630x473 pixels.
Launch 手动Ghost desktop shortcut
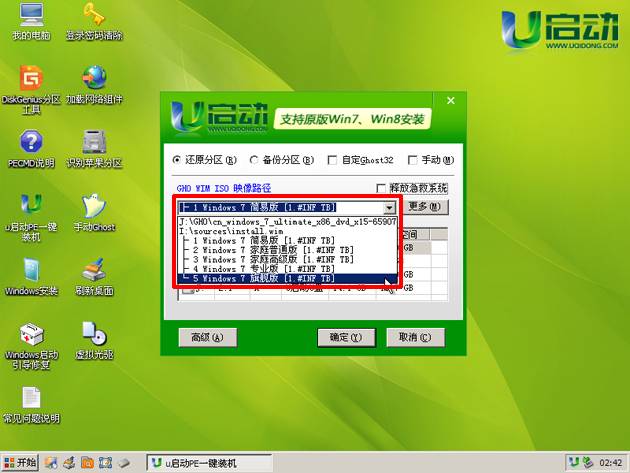tap(94, 205)
